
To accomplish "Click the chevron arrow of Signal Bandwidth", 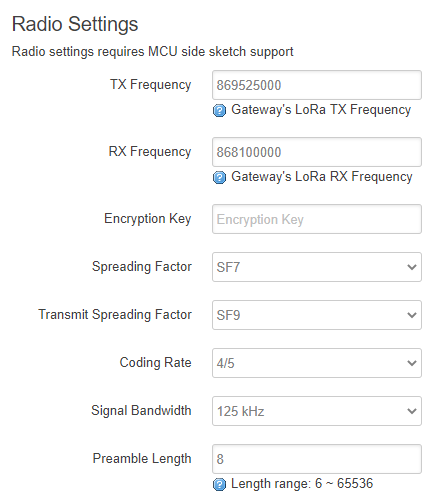I will 412,411.
